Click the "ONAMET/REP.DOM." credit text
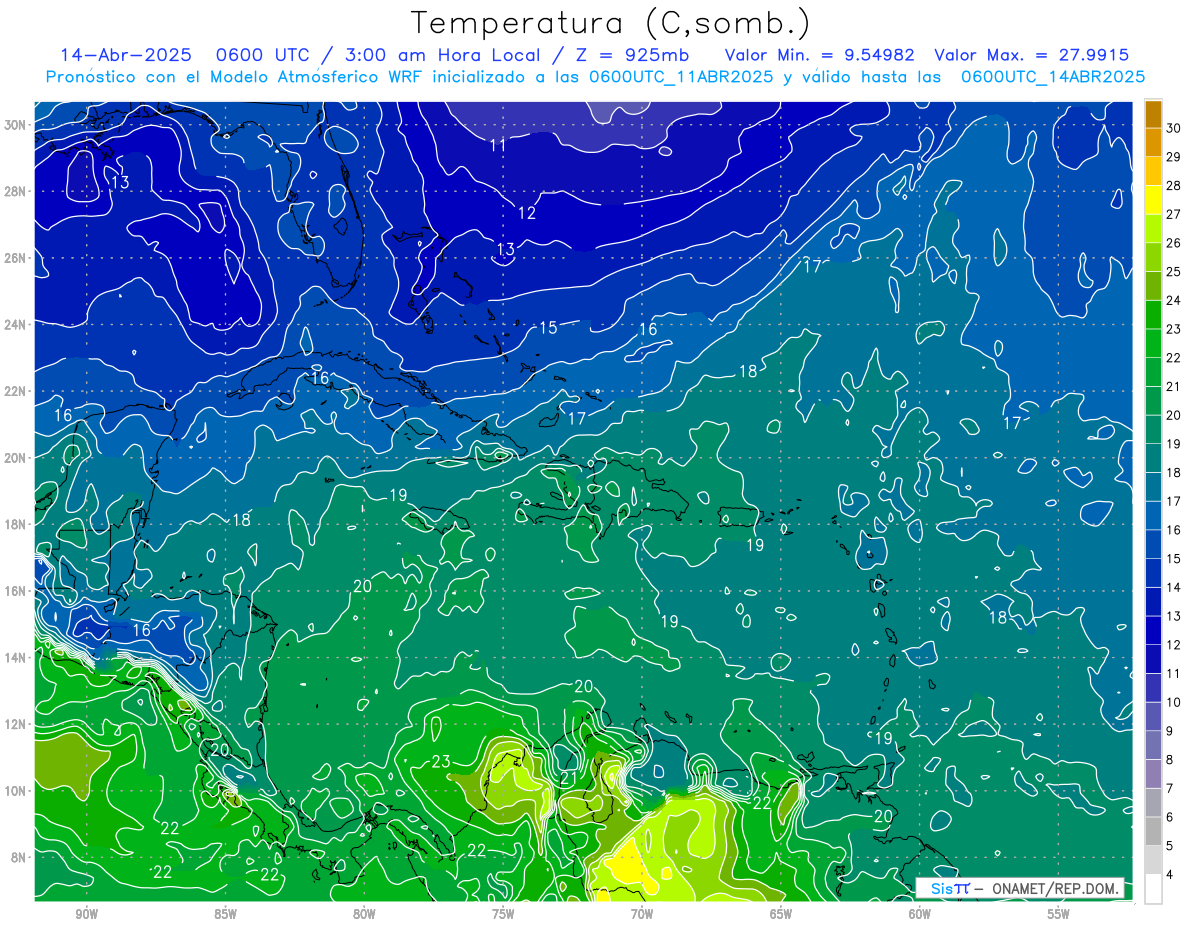Screen dimensions: 1200x927 1056,888
